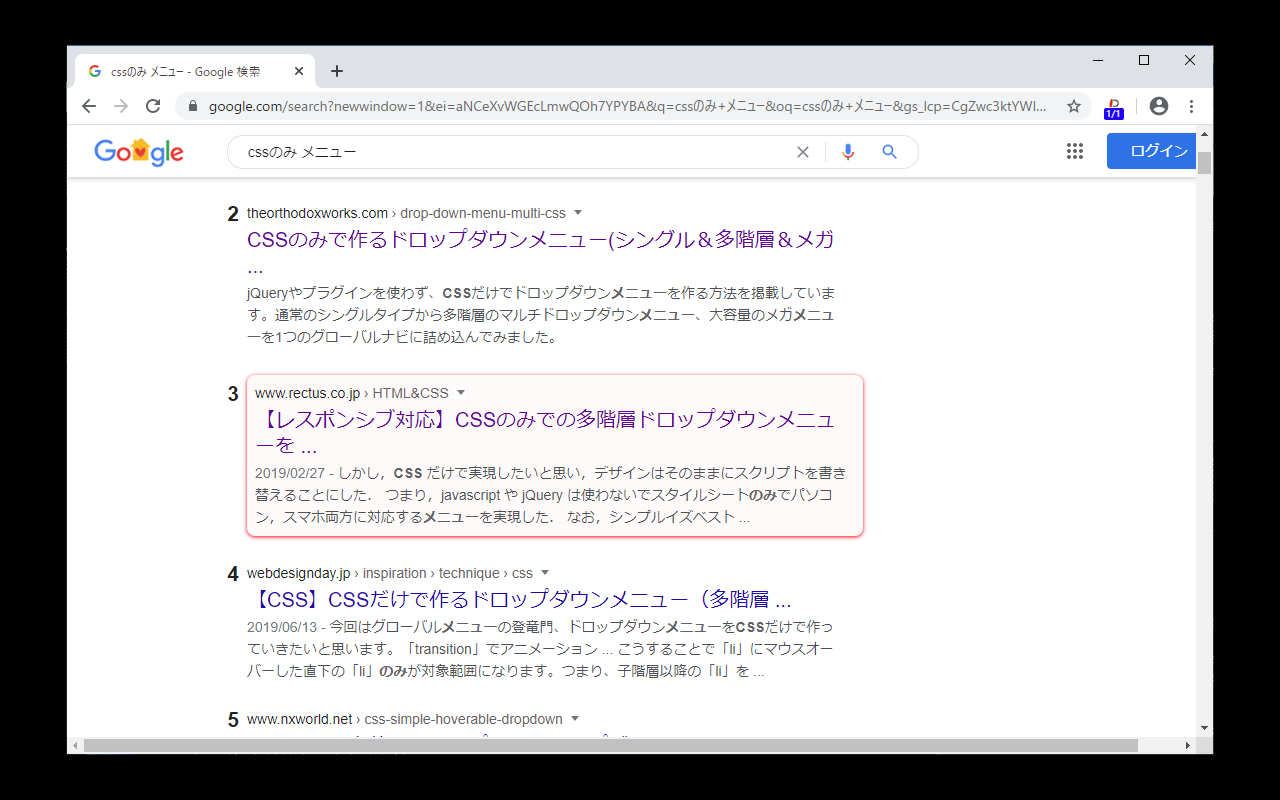Minimize the Chrome window
The height and width of the screenshot is (800, 1280).
pos(1098,60)
